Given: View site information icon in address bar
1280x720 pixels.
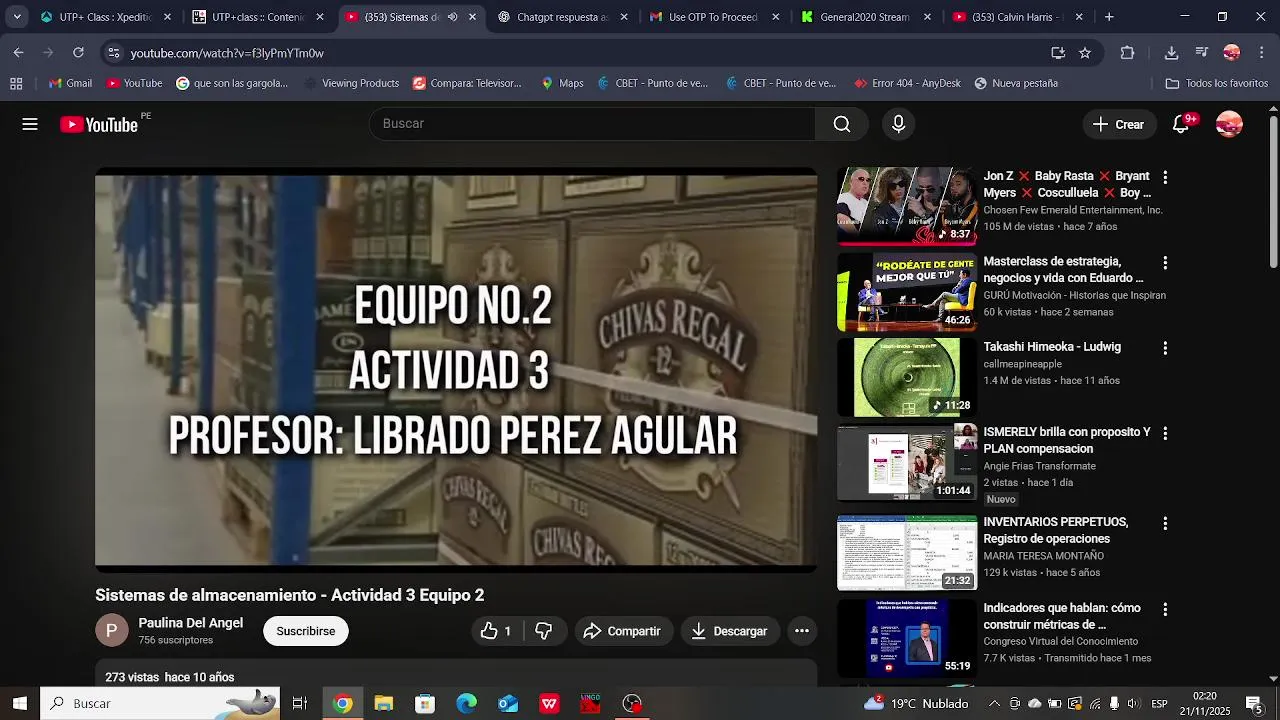Looking at the screenshot, I should (x=113, y=53).
